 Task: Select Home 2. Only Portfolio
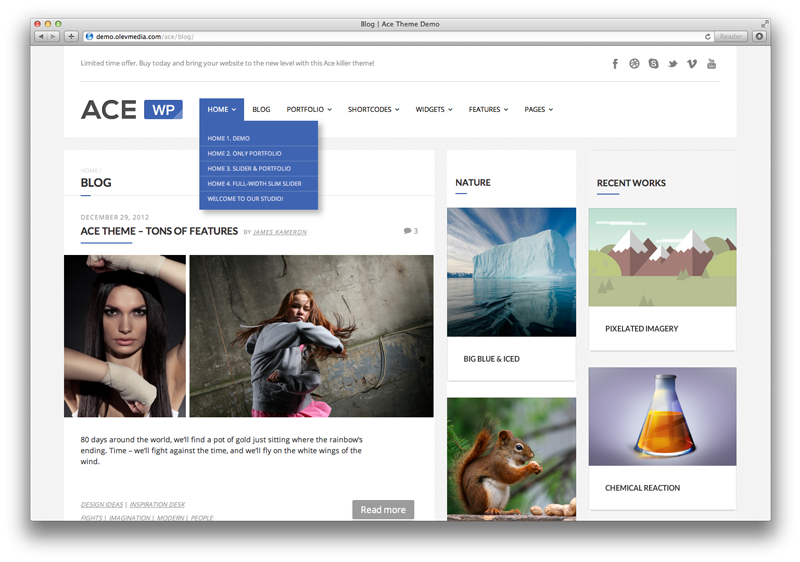click(x=259, y=154)
